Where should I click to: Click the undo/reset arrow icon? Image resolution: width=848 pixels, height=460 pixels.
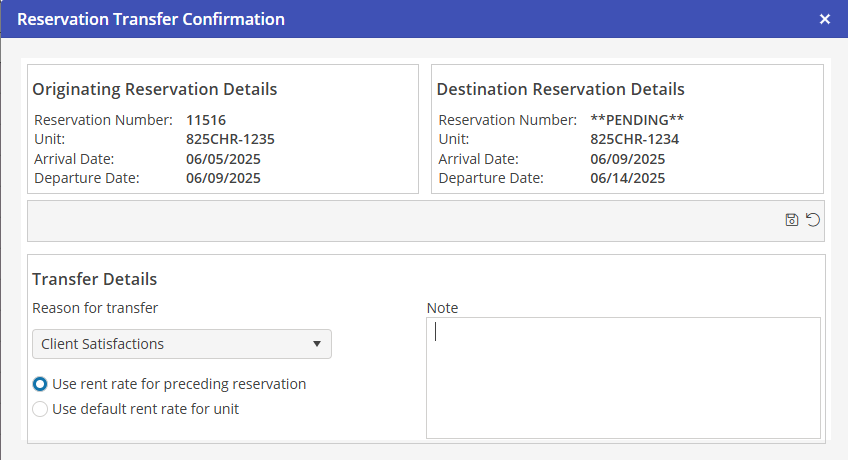(813, 220)
